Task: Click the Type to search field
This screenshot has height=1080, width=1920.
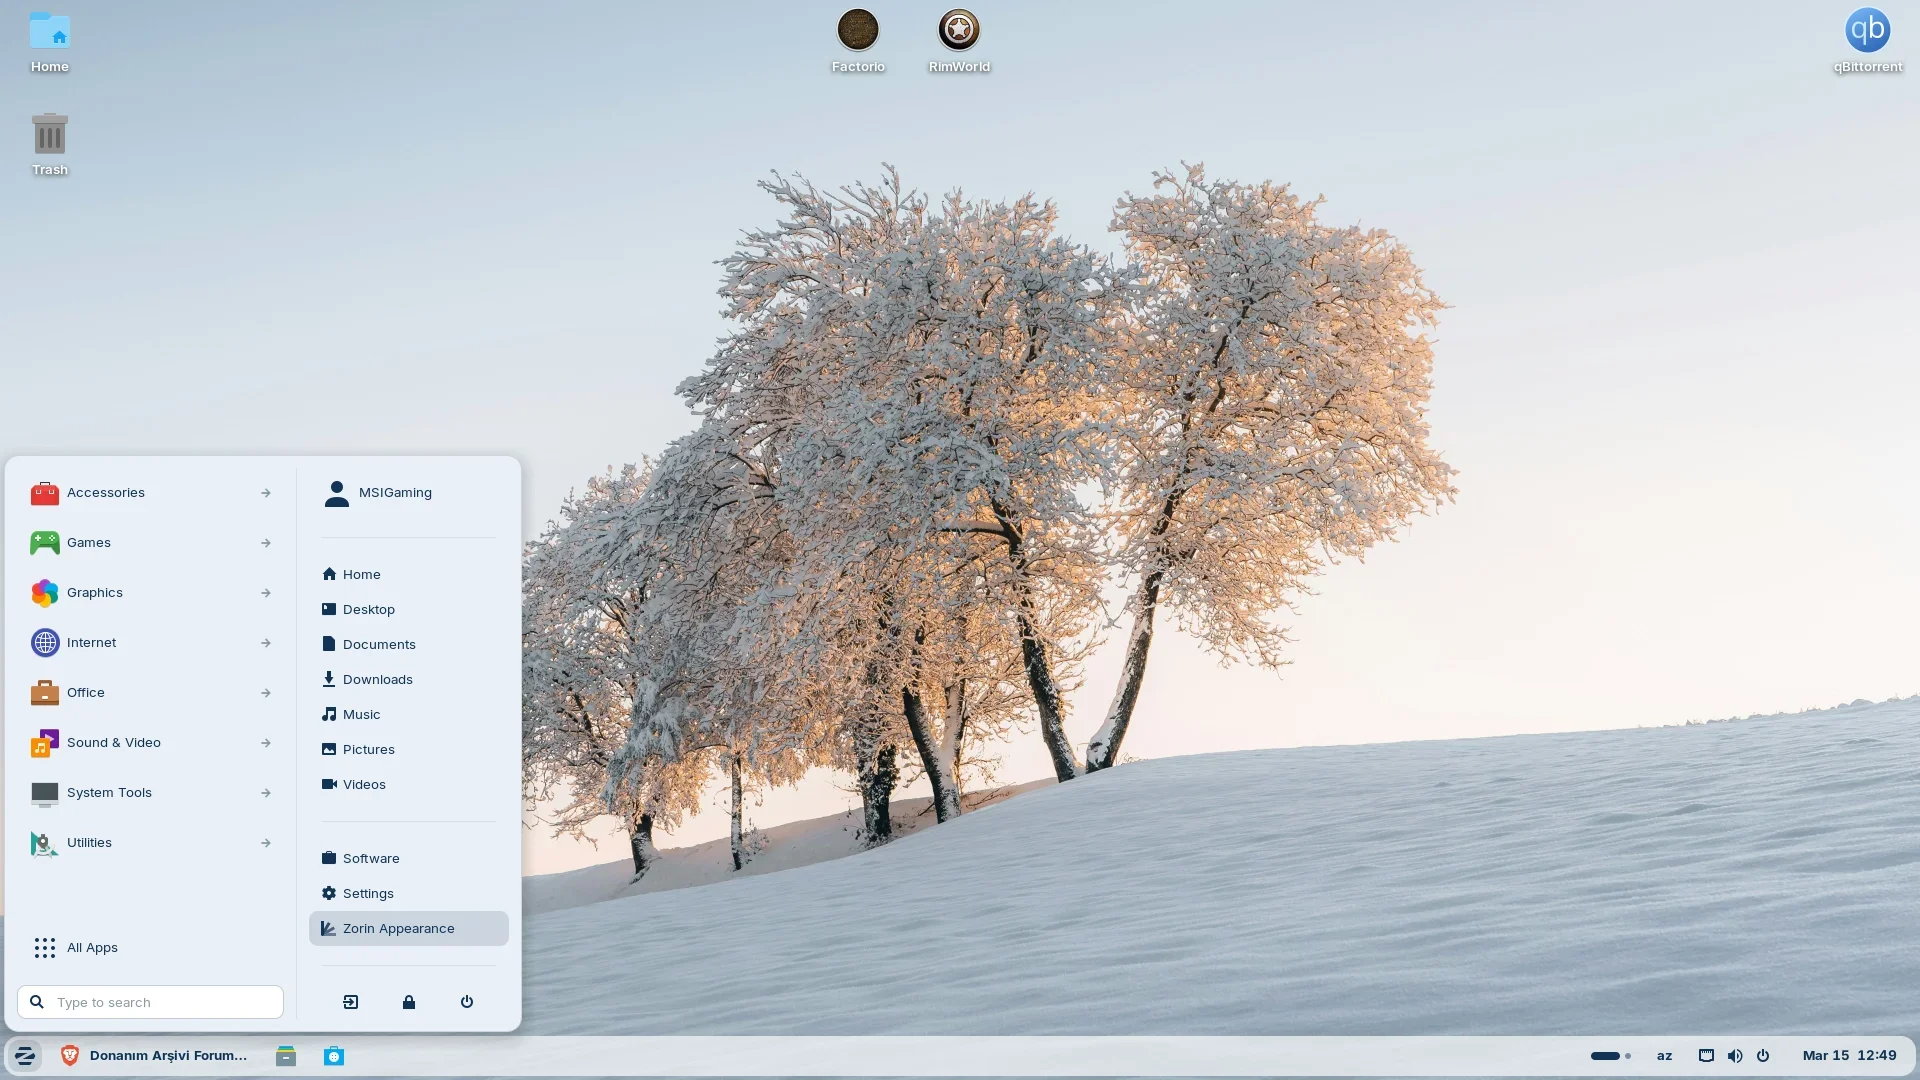Action: point(160,1002)
